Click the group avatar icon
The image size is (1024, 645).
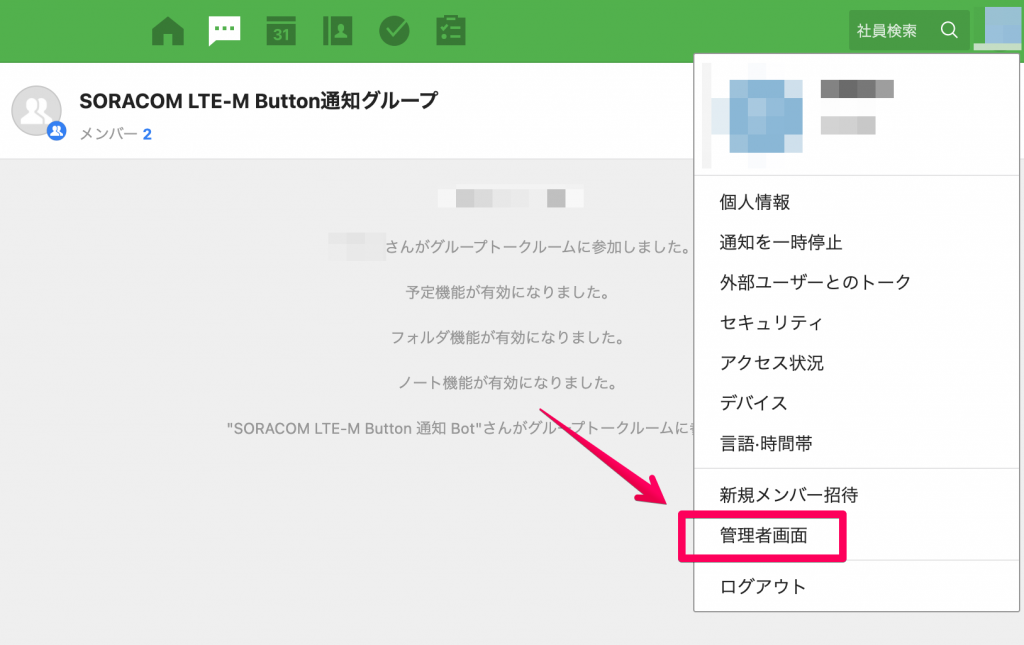tap(37, 112)
